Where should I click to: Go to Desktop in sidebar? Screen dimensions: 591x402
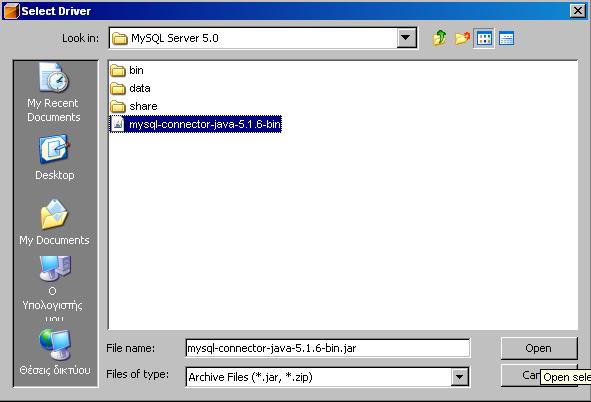coord(54,157)
